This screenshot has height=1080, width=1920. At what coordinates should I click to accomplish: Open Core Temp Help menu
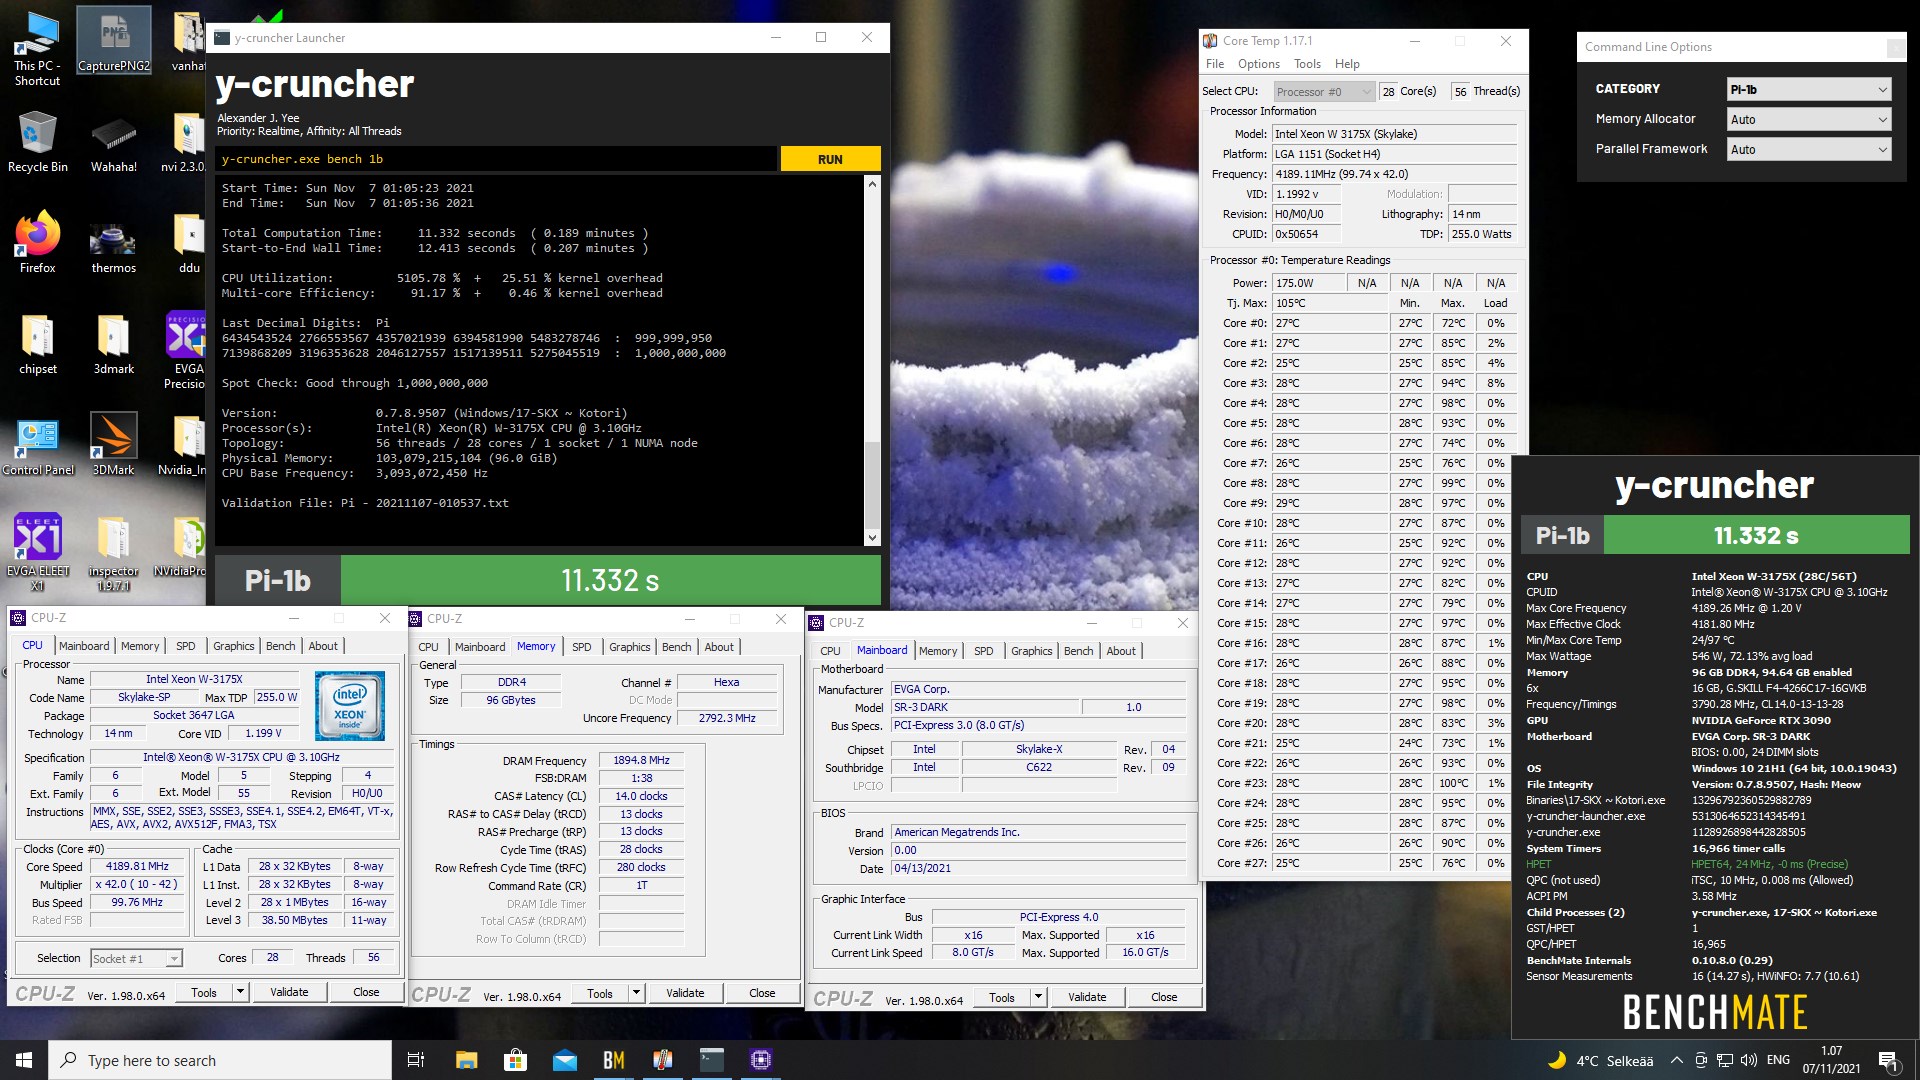click(1347, 64)
